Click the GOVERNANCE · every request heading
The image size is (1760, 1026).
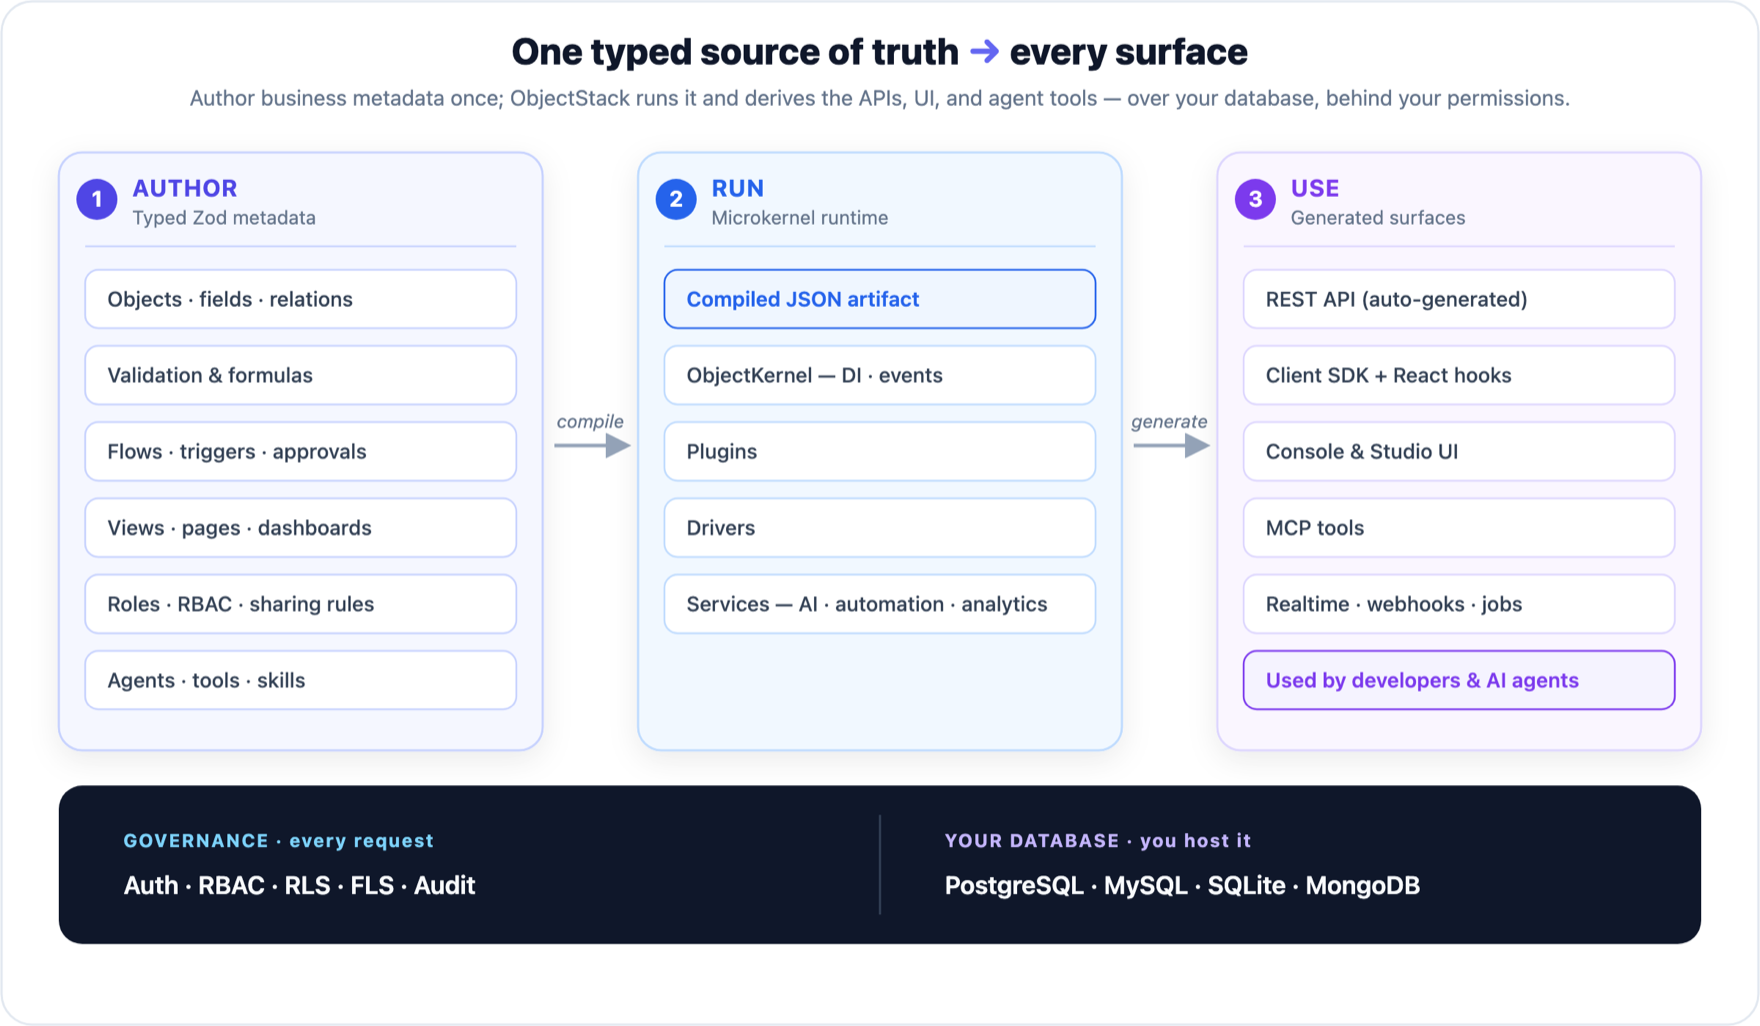point(278,841)
